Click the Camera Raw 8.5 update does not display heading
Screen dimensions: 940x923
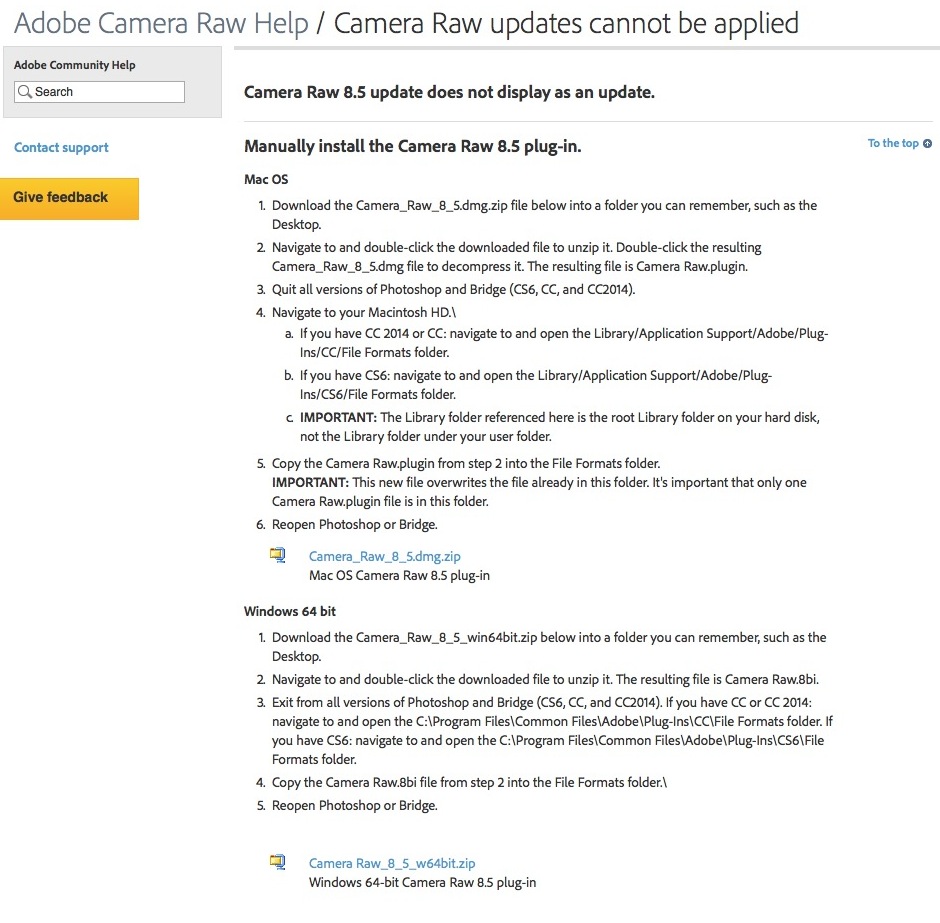(x=449, y=92)
